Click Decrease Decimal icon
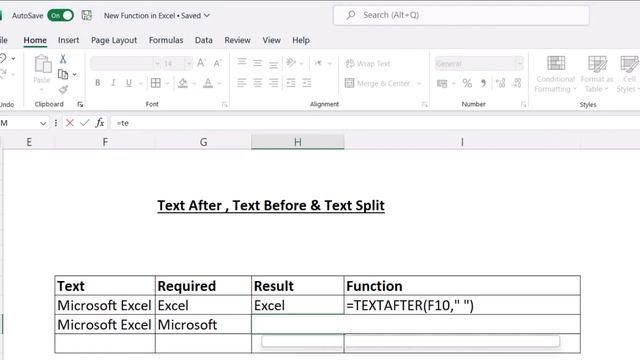The height and width of the screenshot is (360, 640). (x=517, y=83)
